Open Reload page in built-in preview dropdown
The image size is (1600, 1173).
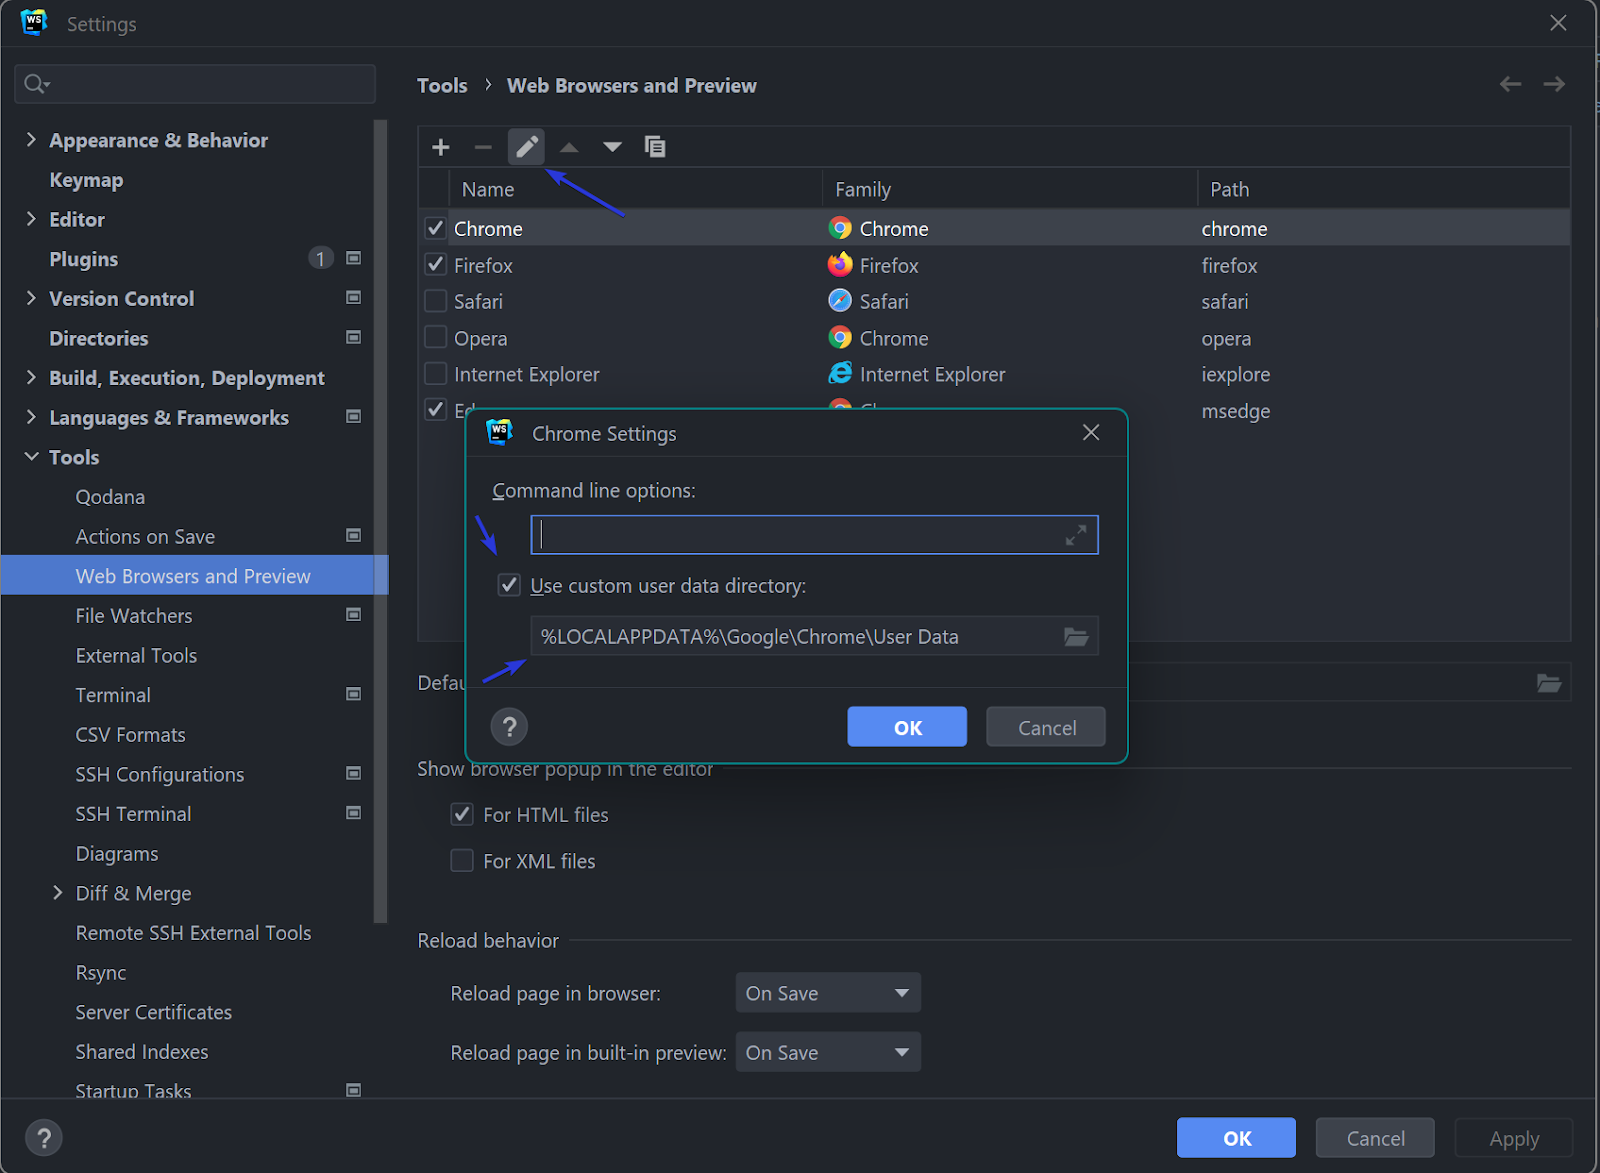(828, 1052)
